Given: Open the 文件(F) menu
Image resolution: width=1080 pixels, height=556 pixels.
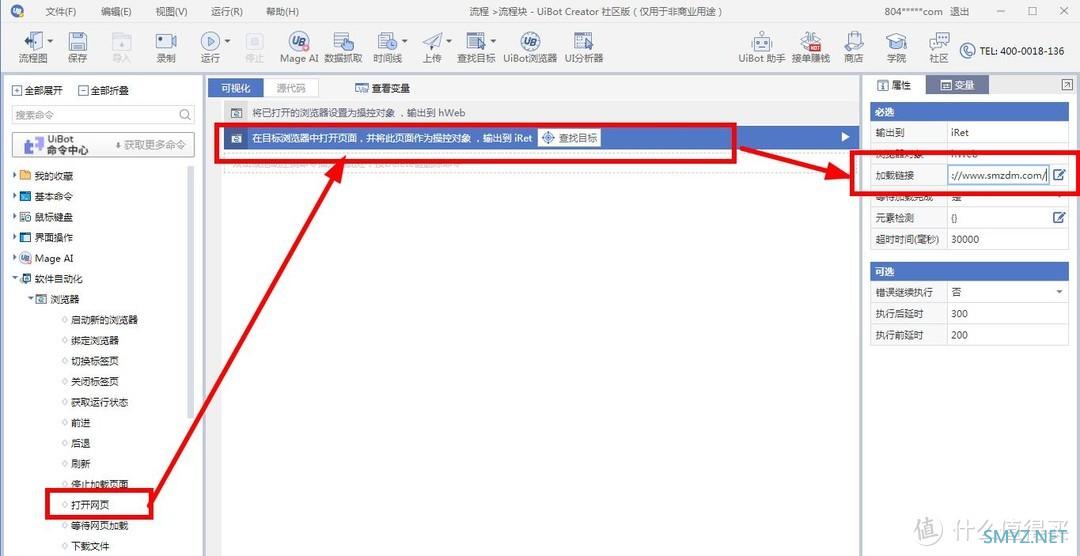Looking at the screenshot, I should tap(61, 12).
